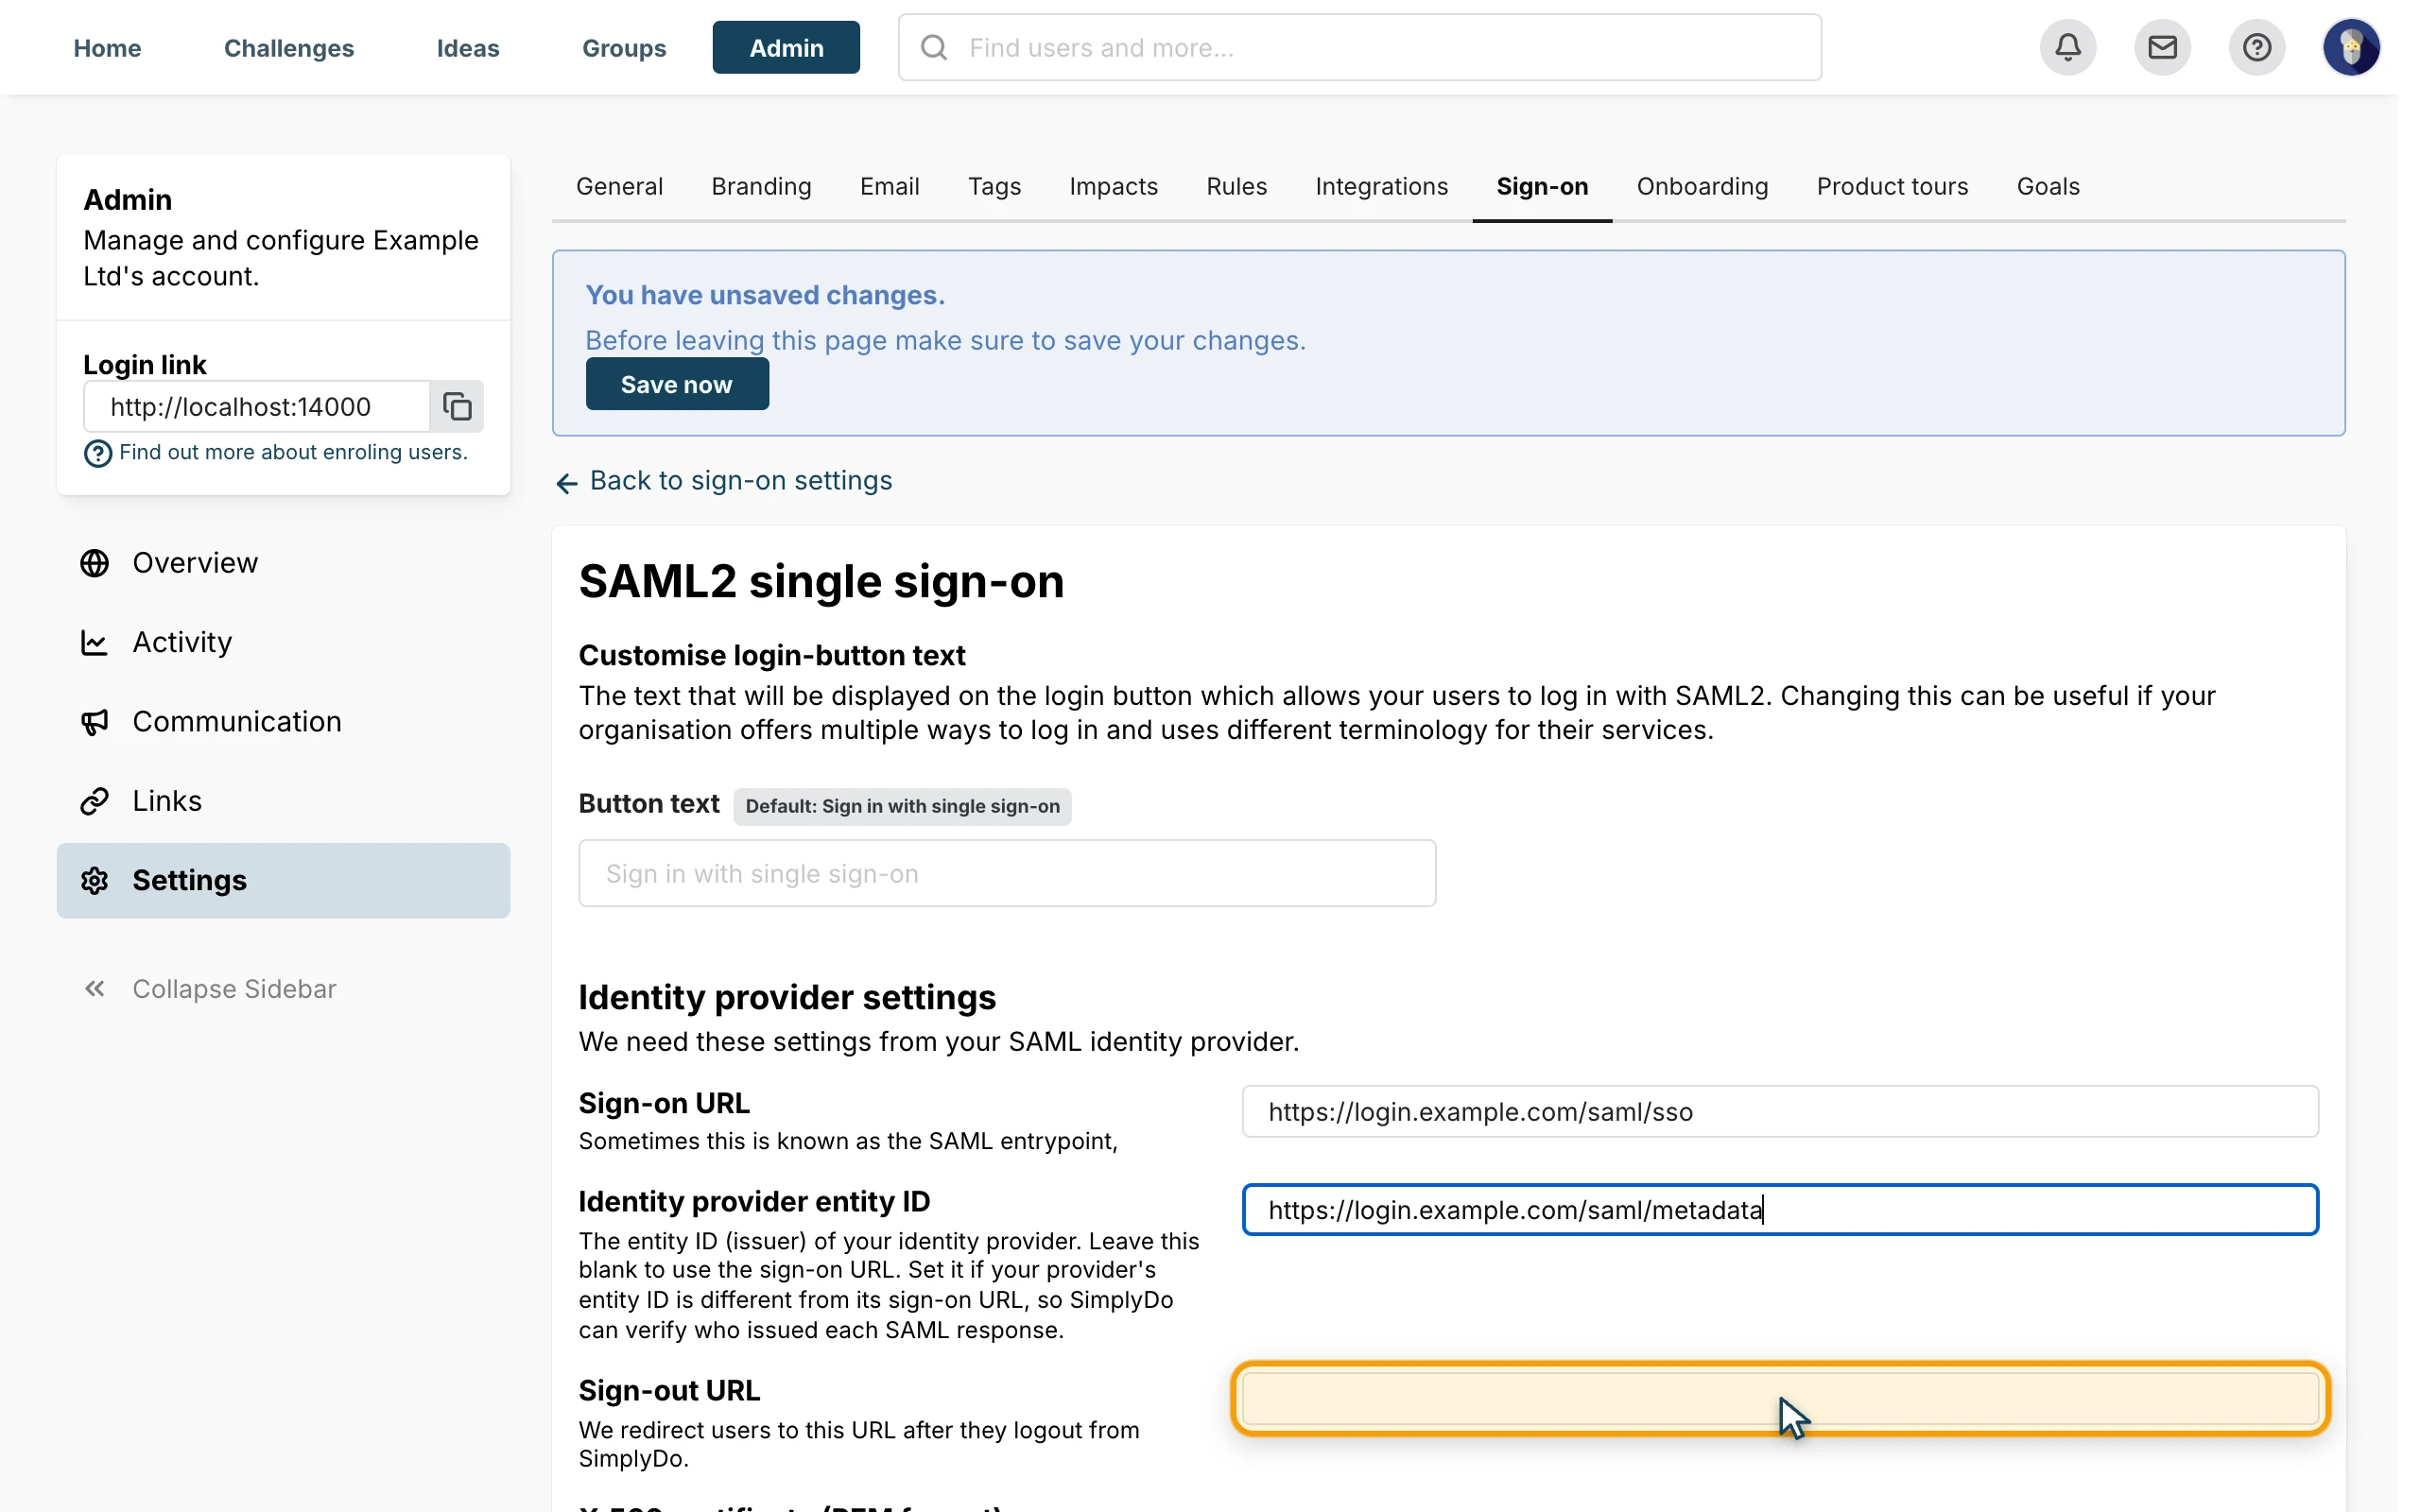The height and width of the screenshot is (1512, 2420).
Task: Click the Settings gear icon
Action: (x=94, y=880)
